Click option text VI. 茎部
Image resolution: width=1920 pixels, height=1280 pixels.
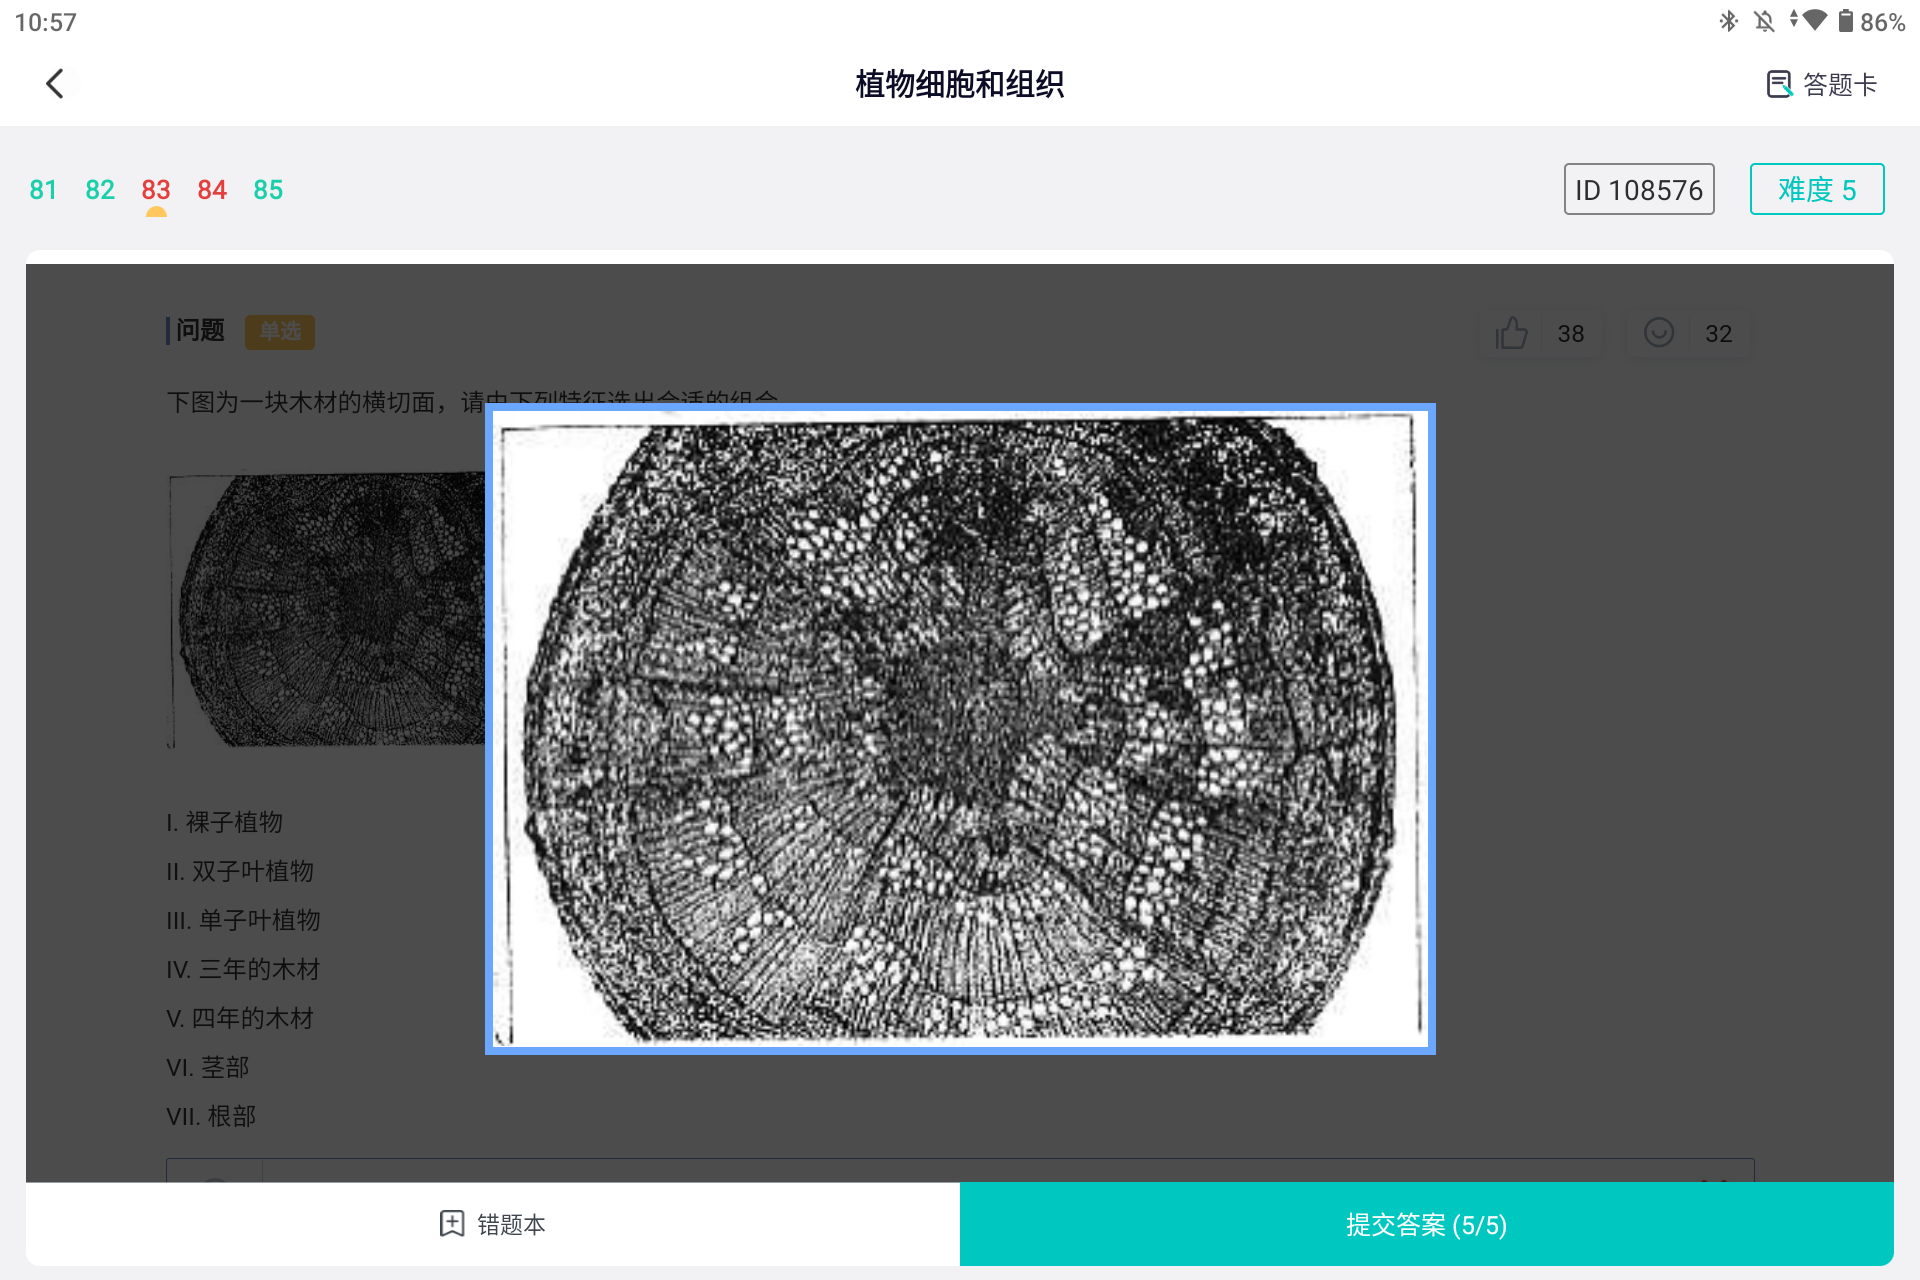(208, 1067)
